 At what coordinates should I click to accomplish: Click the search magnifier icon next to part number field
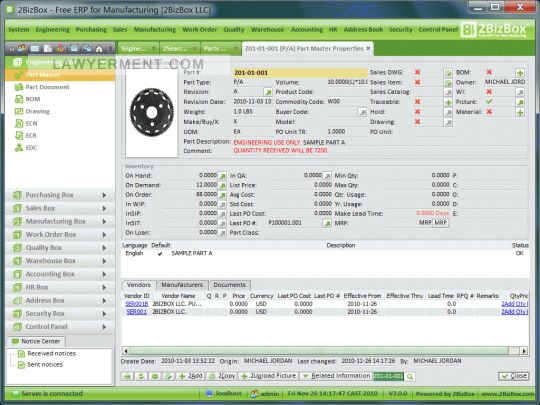[x=410, y=376]
